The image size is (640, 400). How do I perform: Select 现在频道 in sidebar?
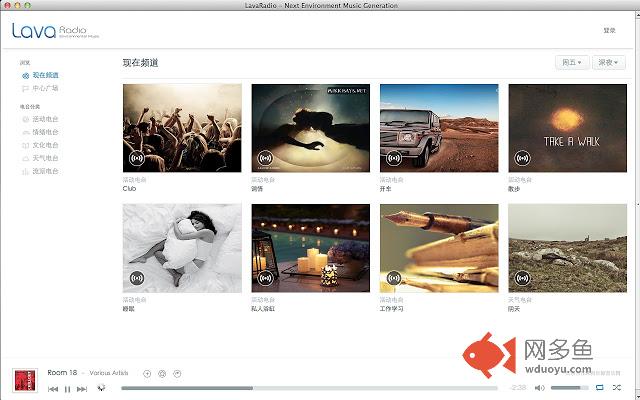[x=40, y=76]
